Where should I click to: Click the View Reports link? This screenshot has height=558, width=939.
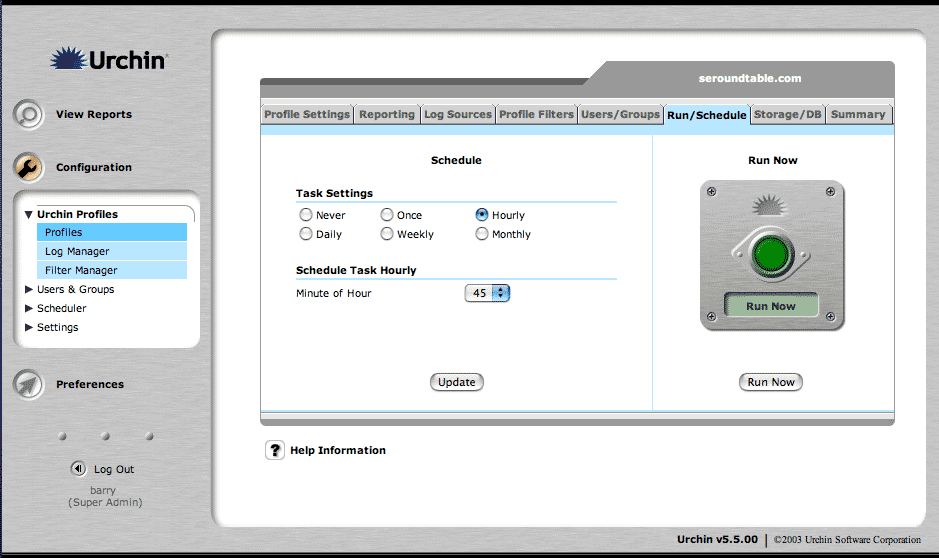(94, 114)
